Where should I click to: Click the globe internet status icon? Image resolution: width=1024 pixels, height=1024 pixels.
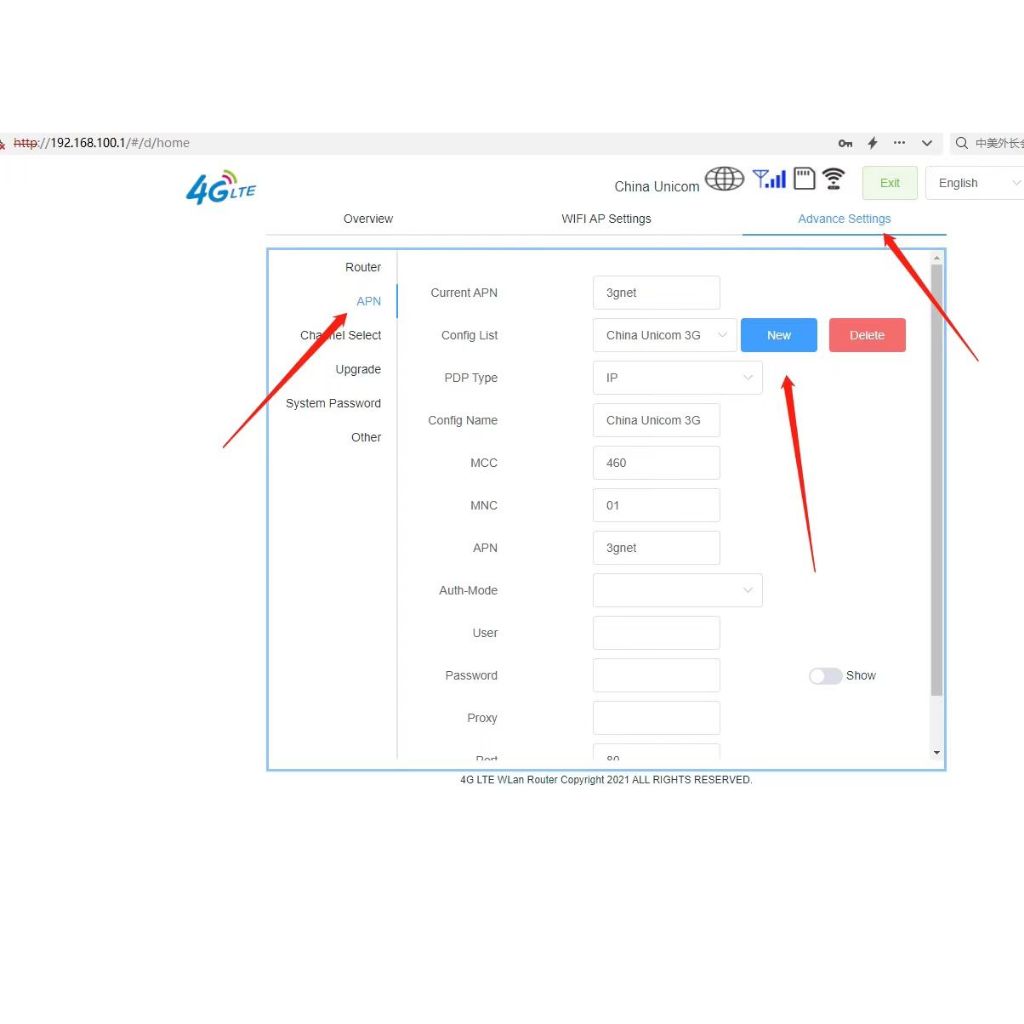[x=724, y=178]
